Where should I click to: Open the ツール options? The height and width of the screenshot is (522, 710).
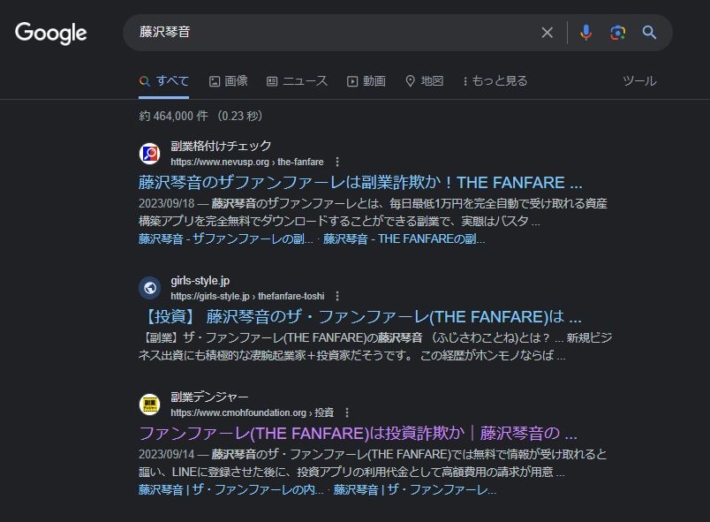(x=639, y=81)
